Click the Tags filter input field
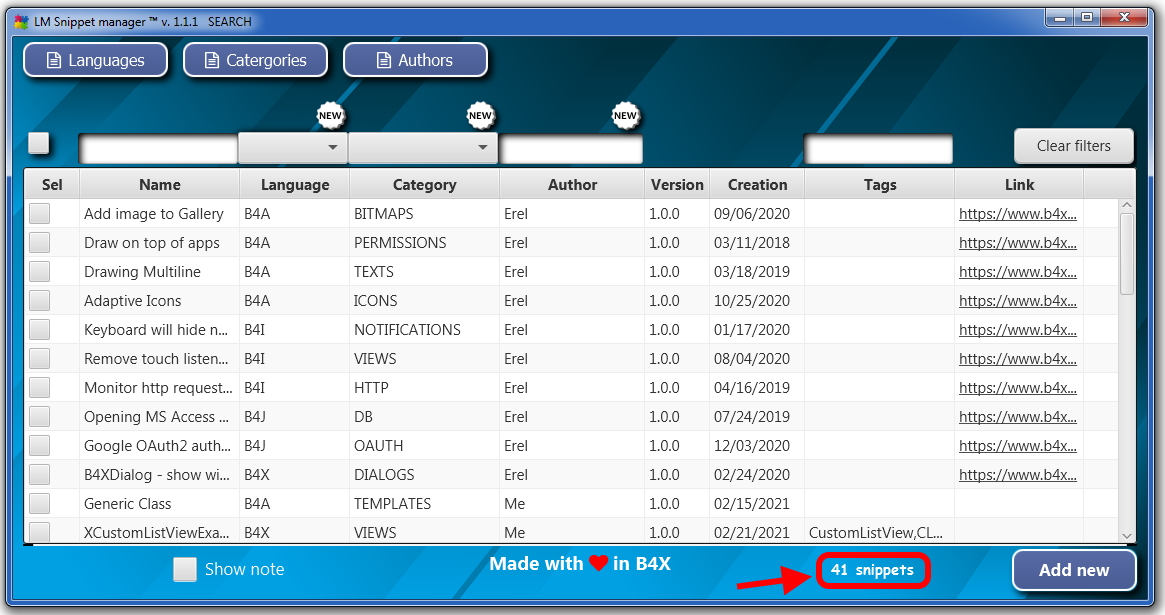This screenshot has height=615, width=1165. click(878, 149)
